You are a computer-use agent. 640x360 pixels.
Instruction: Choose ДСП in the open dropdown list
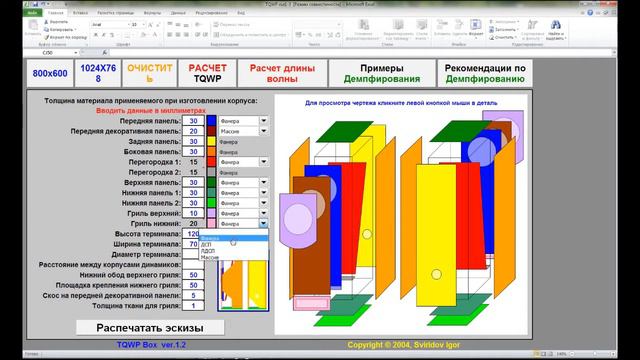point(233,244)
